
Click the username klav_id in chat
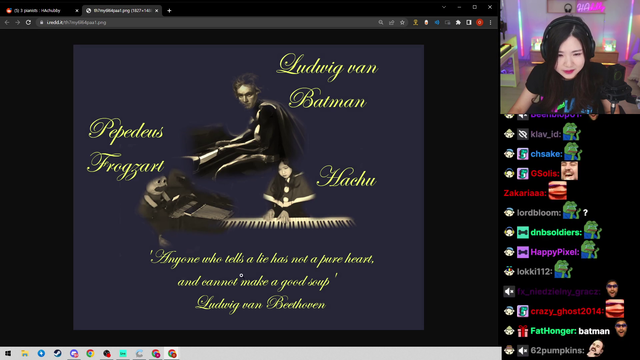coord(545,134)
